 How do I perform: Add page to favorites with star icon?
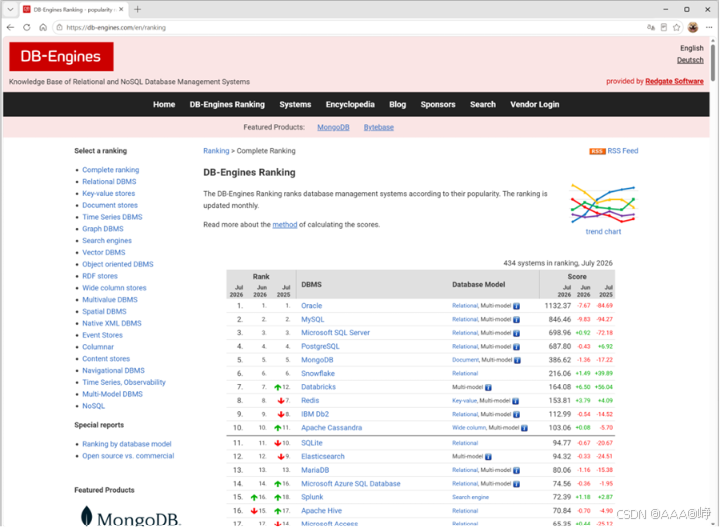pyautogui.click(x=676, y=28)
